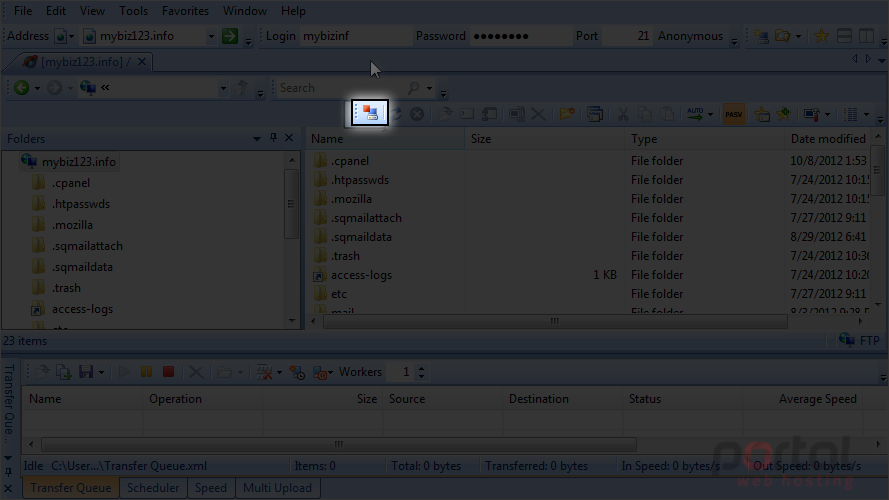Select the etc folder in the file list
Viewport: 889px width, 500px height.
[x=338, y=294]
